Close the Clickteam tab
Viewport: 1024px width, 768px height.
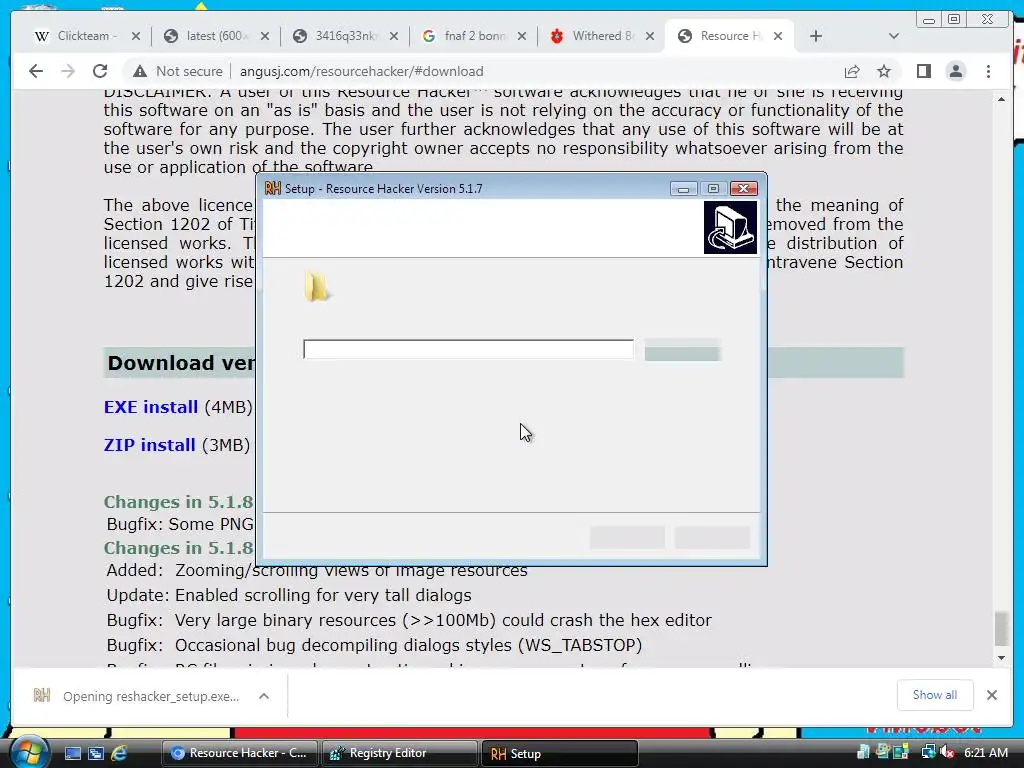coord(136,36)
